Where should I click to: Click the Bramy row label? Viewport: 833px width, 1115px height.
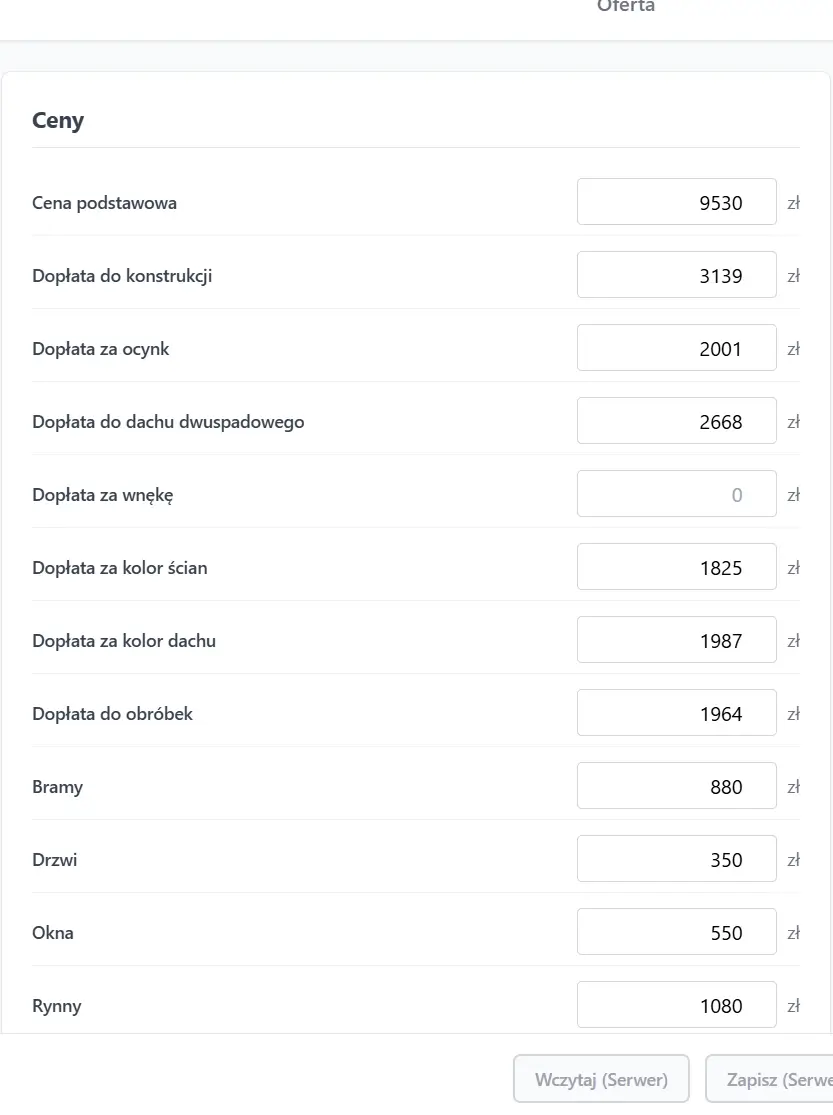click(58, 787)
